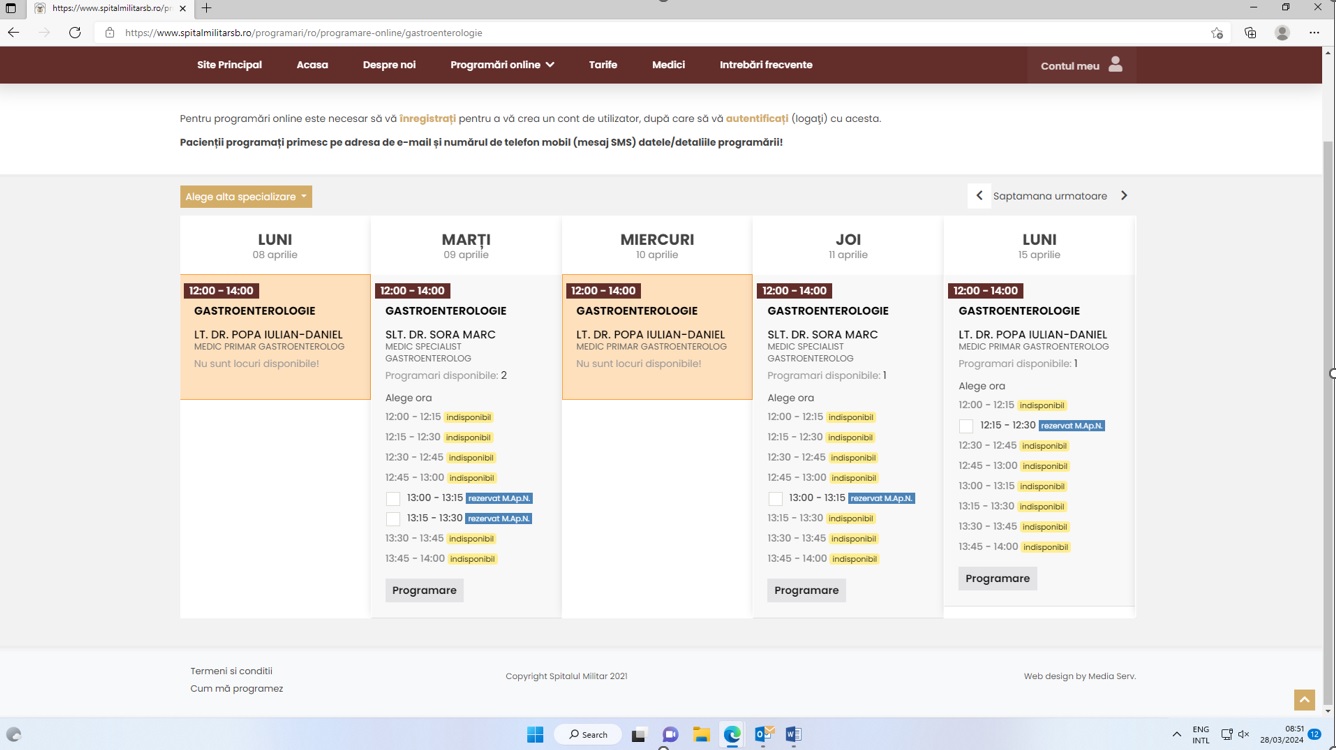This screenshot has width=1336, height=750.
Task: Check the 13:15 - 13:30 slot on Marți
Action: tap(393, 519)
